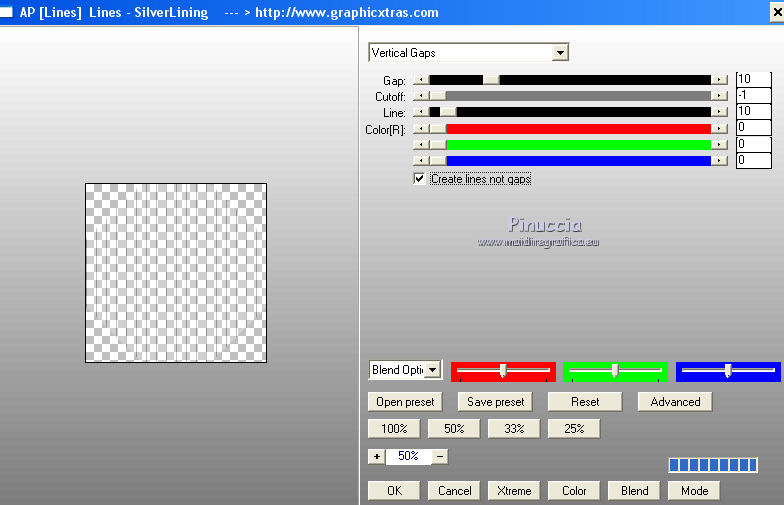Screen dimensions: 784x505
Task: Click the Gap slider left arrow
Action: pyautogui.click(x=421, y=80)
